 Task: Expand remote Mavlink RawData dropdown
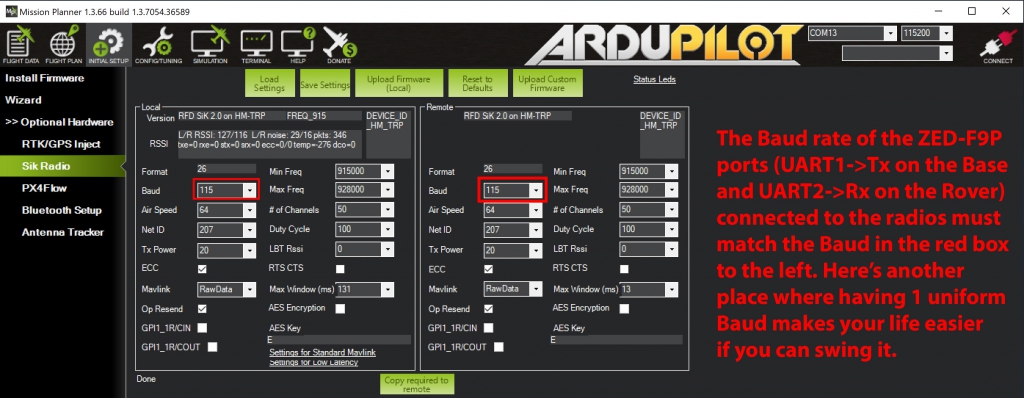coord(513,289)
